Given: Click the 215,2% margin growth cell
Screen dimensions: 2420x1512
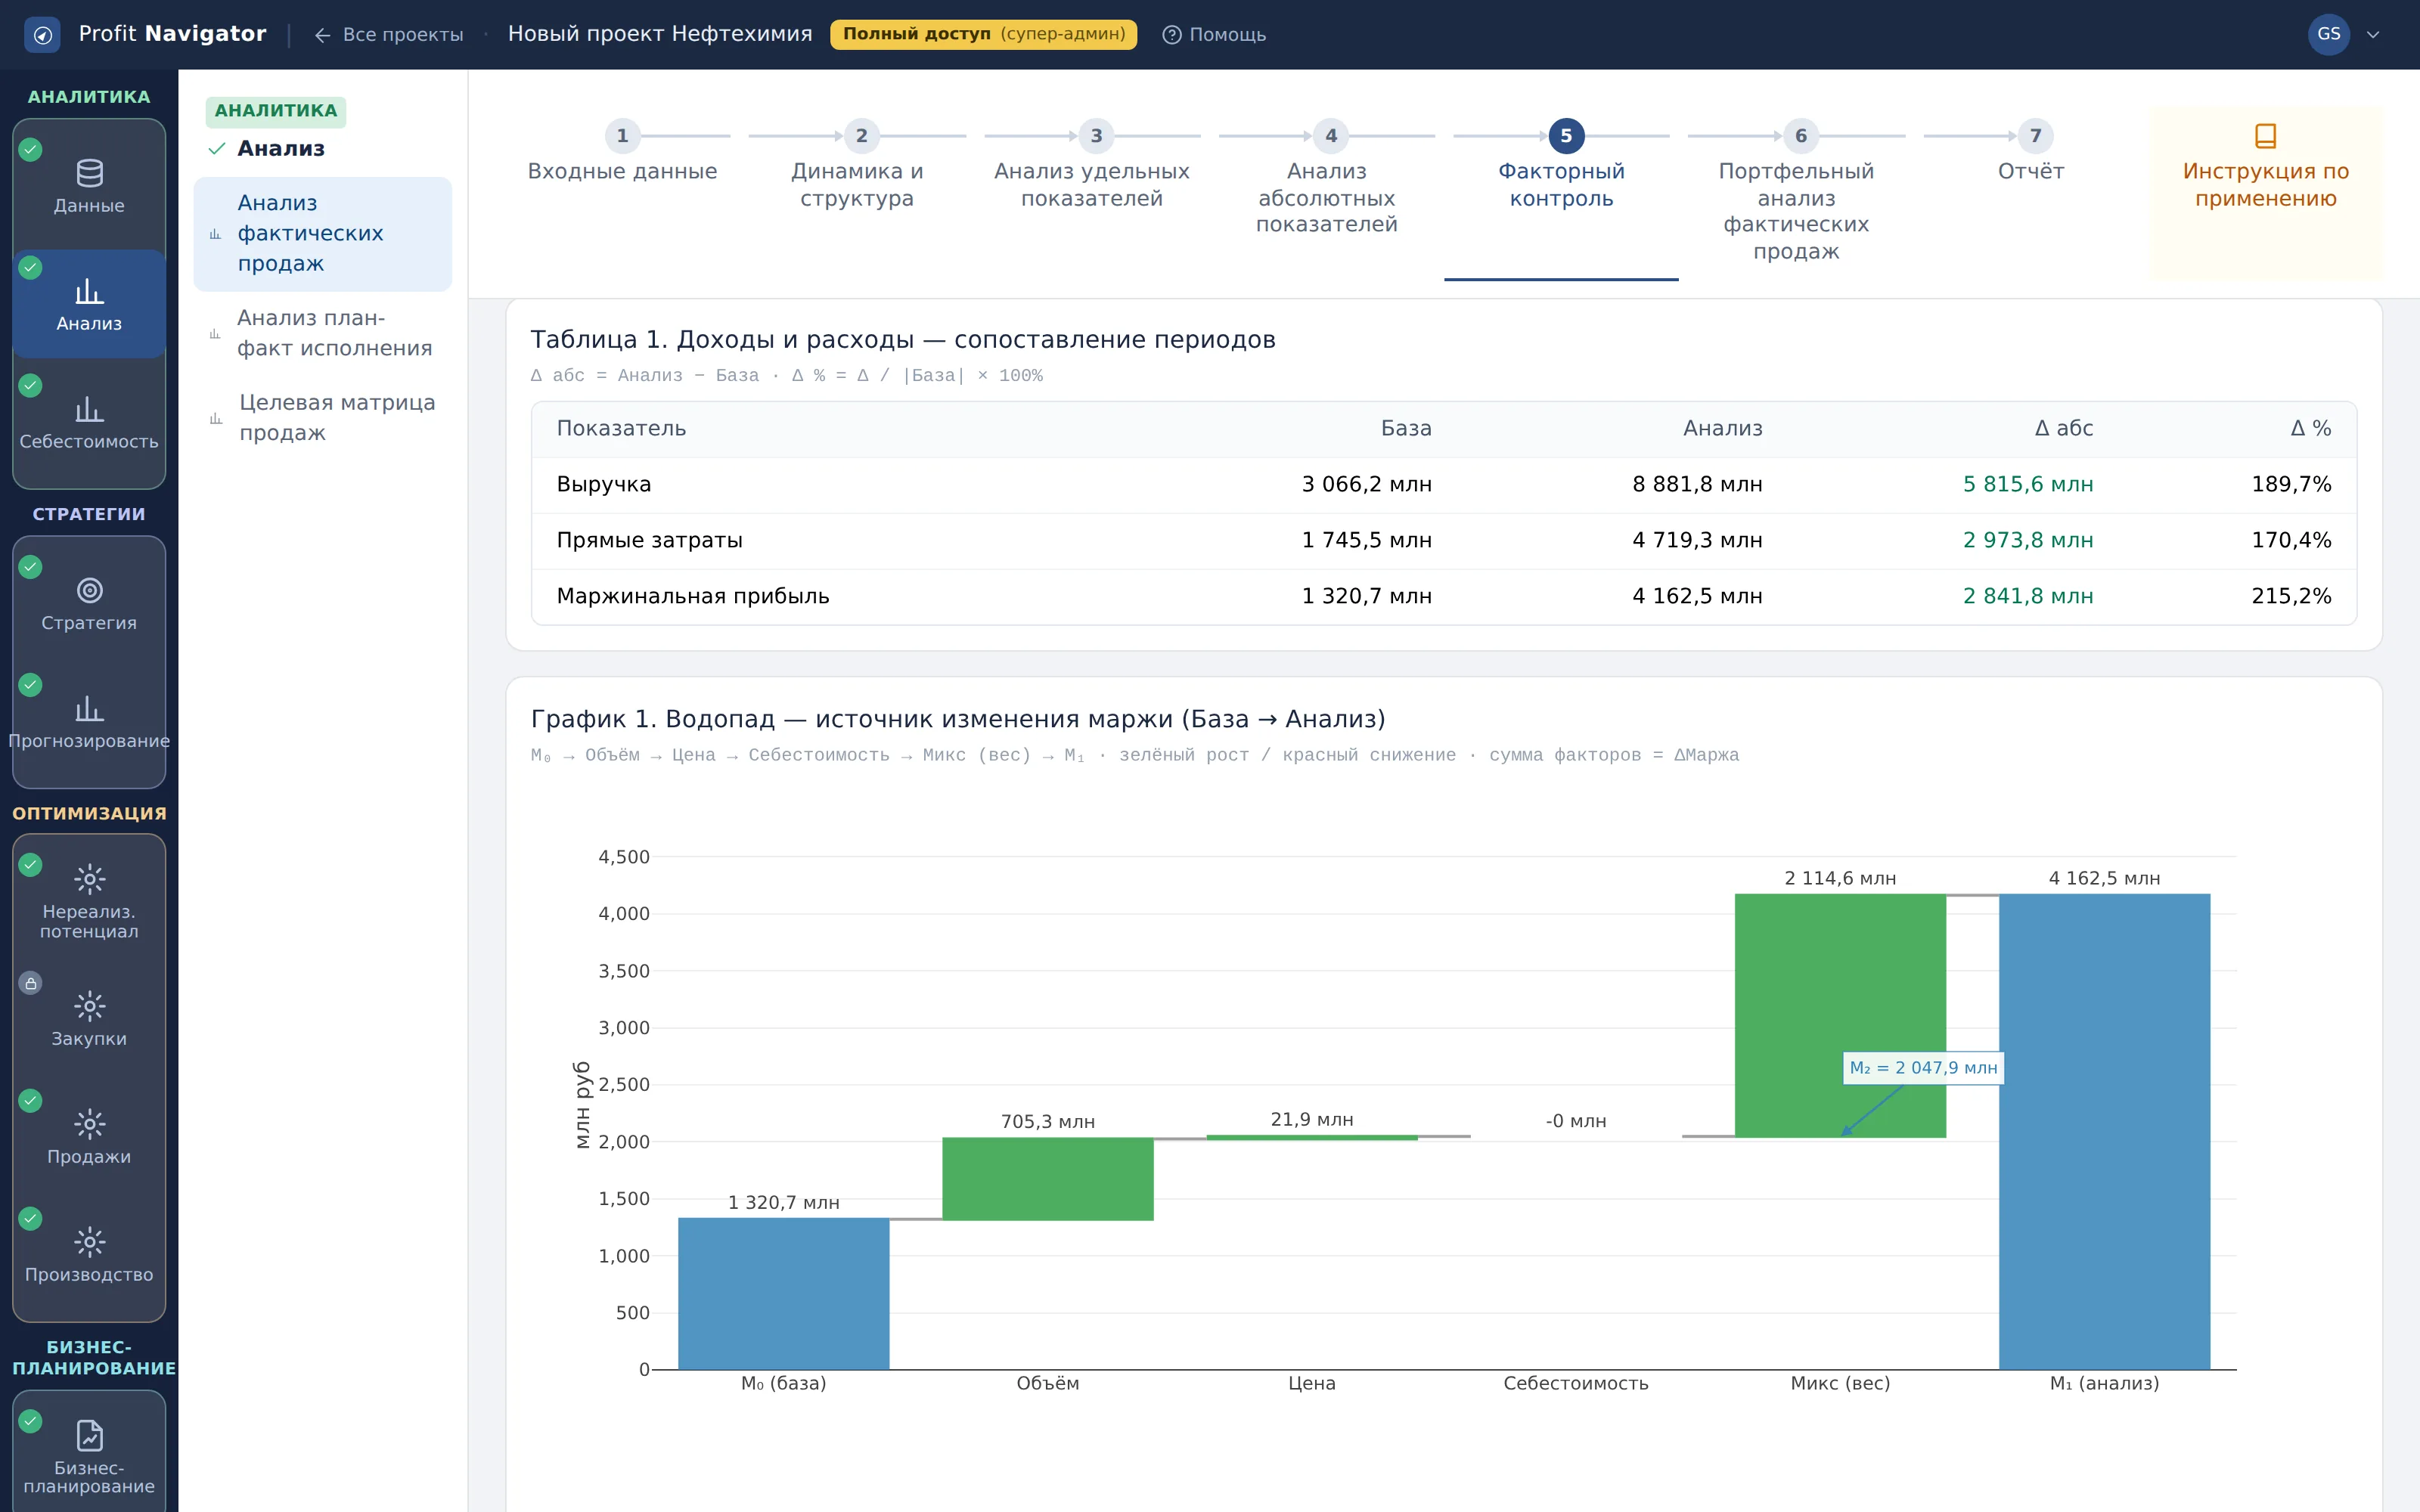Looking at the screenshot, I should (x=2290, y=597).
